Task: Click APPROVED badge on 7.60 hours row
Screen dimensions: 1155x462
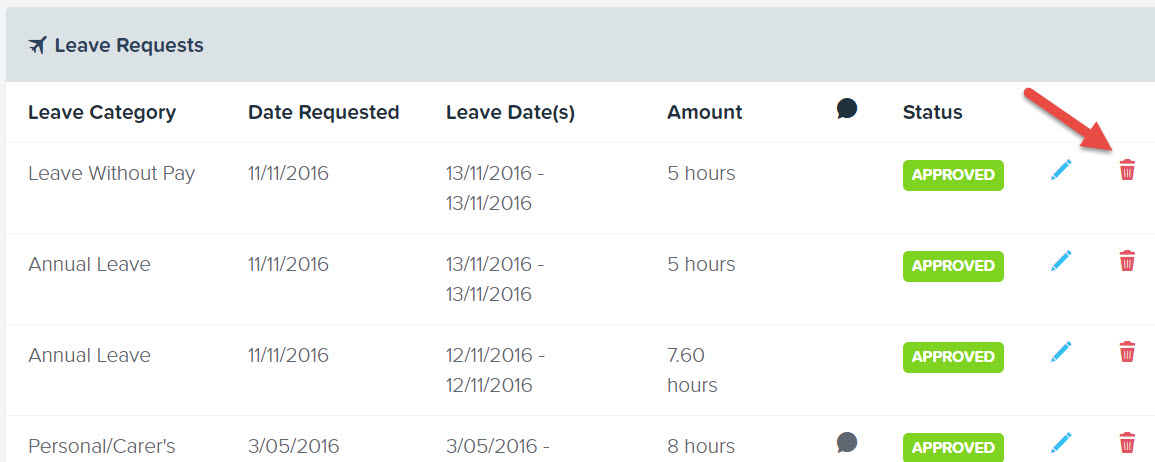Action: [x=953, y=357]
